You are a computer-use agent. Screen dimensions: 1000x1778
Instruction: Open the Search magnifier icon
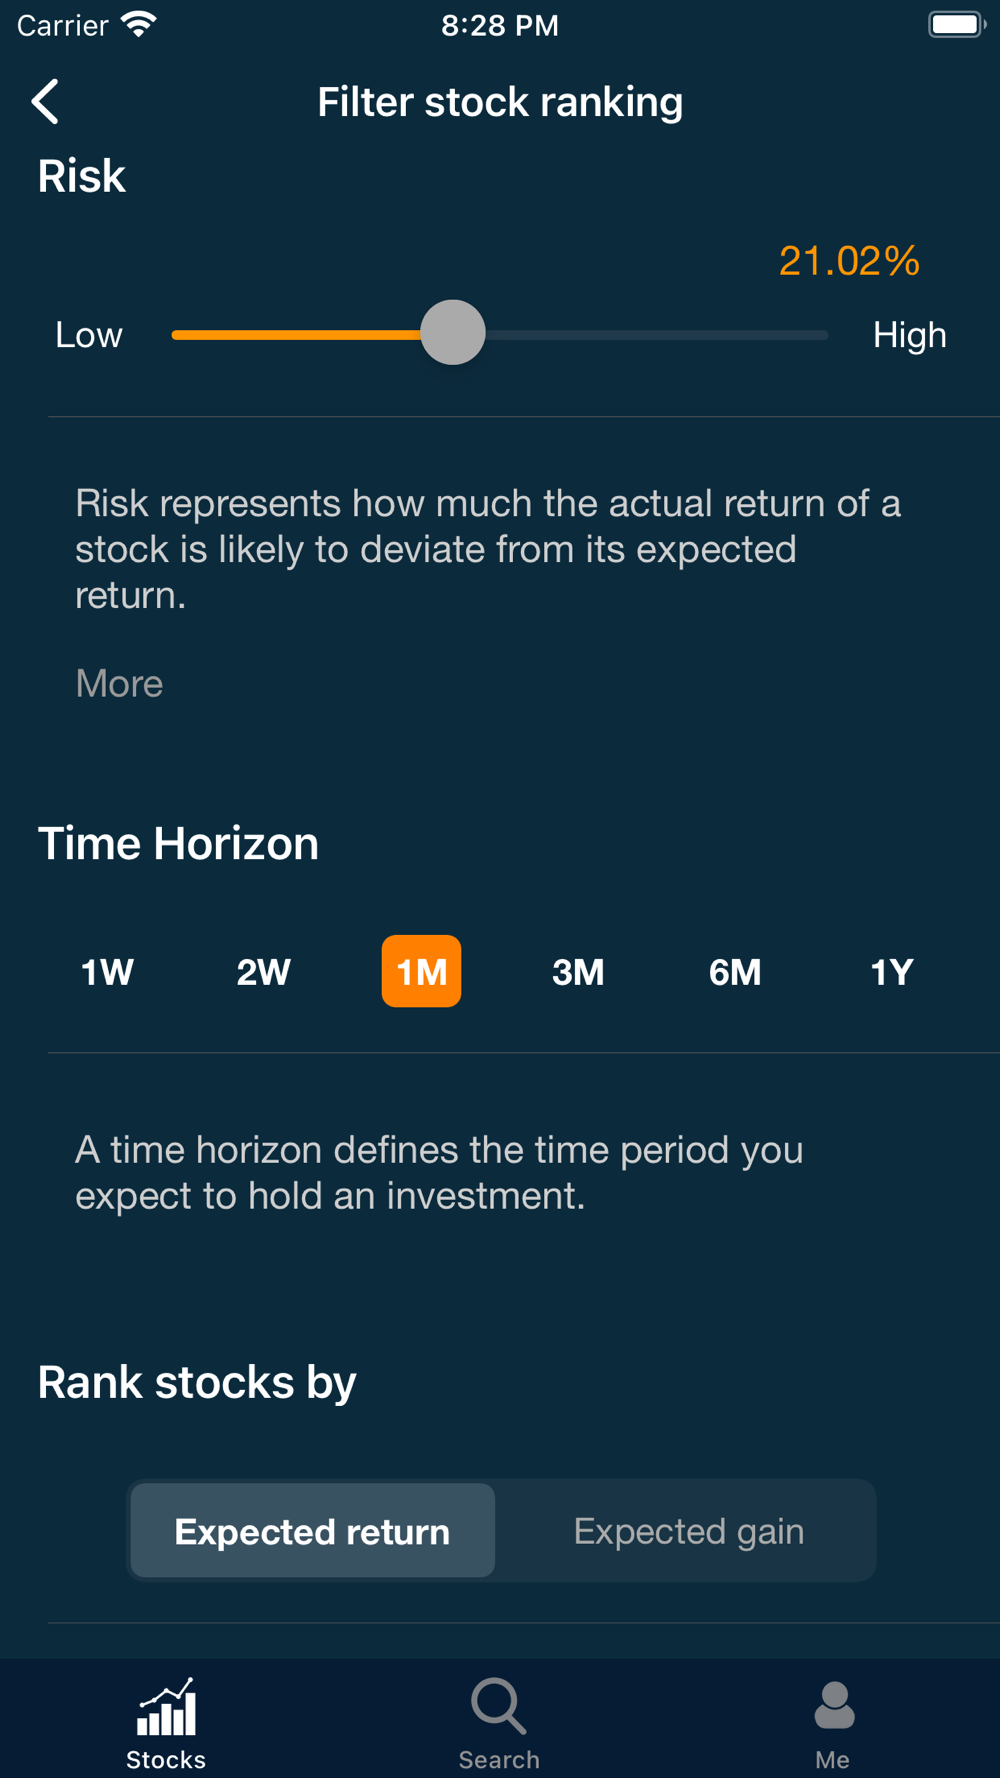(499, 1706)
